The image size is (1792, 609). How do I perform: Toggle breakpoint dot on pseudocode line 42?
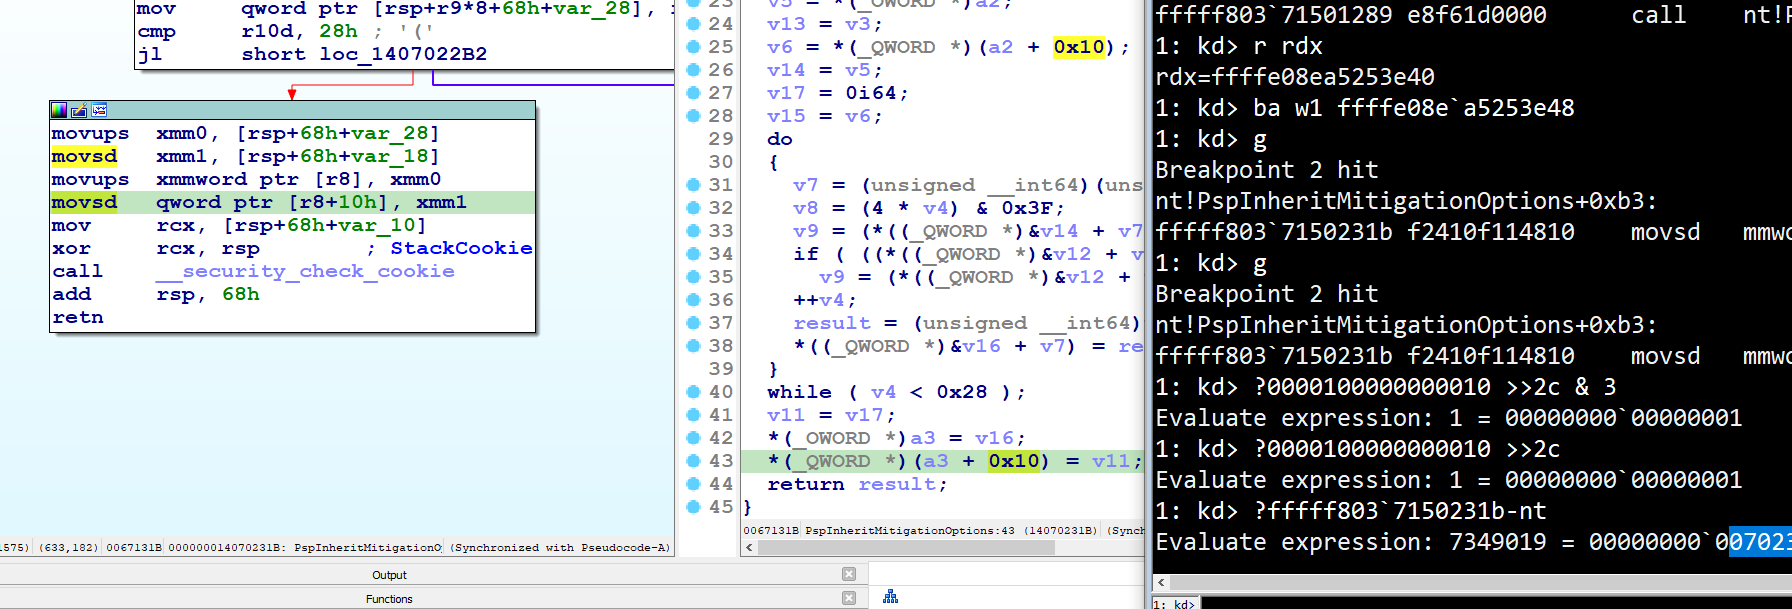point(693,437)
